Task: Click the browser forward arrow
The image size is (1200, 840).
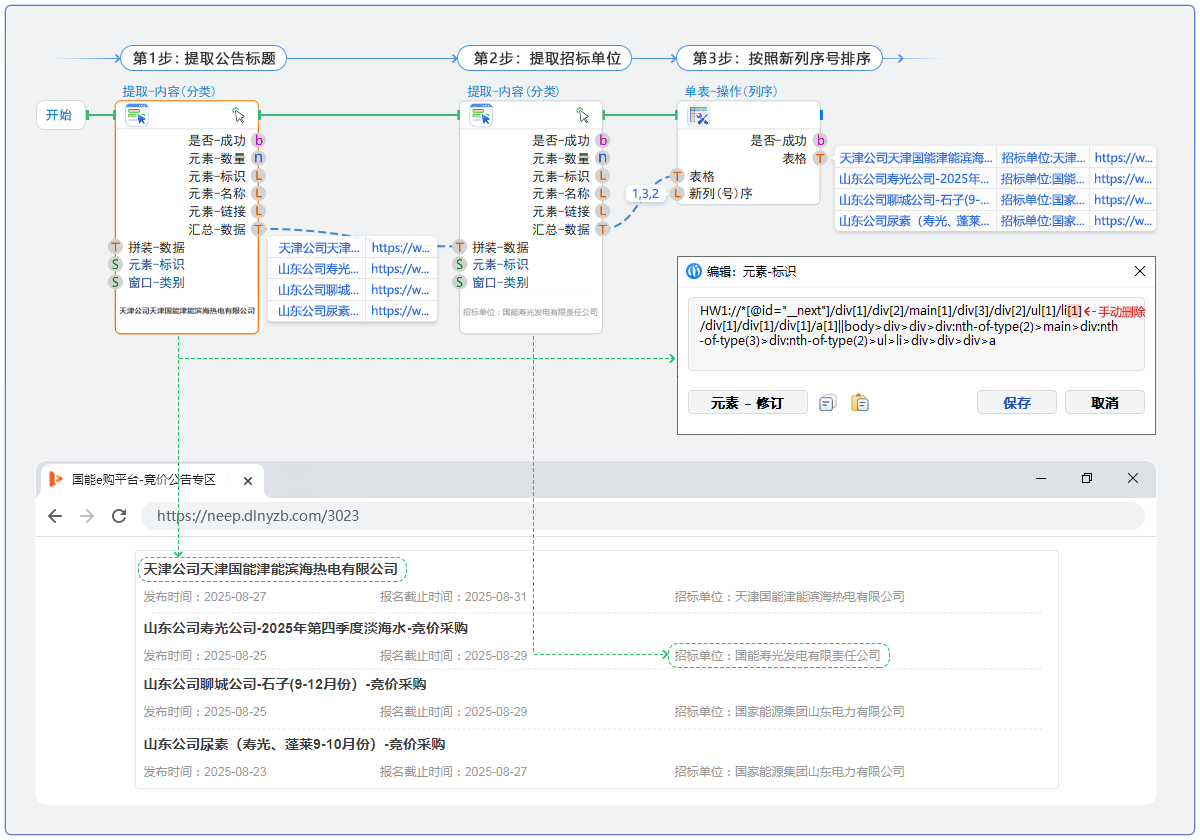Action: [87, 516]
